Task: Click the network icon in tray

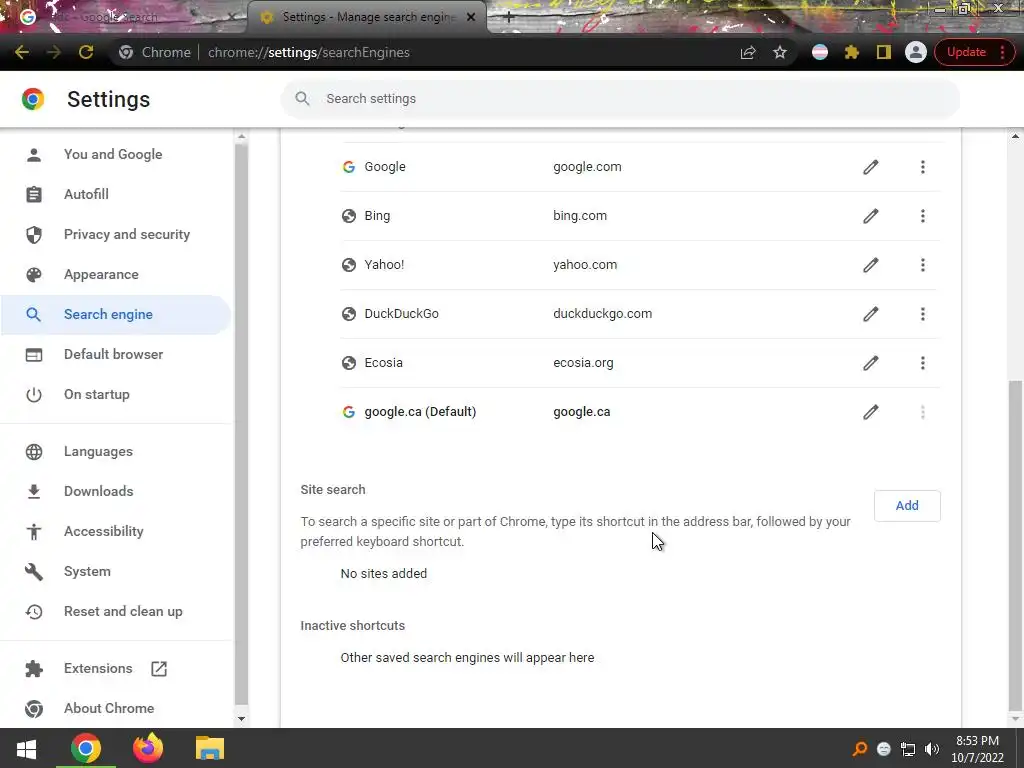Action: (x=908, y=749)
